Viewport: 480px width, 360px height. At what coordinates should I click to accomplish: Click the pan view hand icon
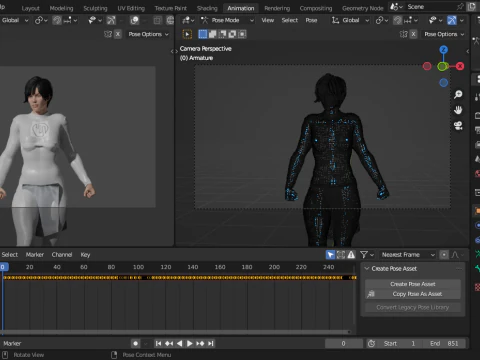(x=458, y=110)
